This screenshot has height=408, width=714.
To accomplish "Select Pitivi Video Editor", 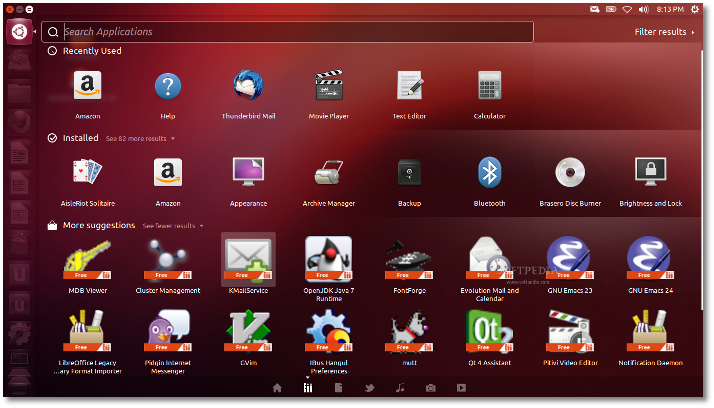I will pyautogui.click(x=570, y=331).
